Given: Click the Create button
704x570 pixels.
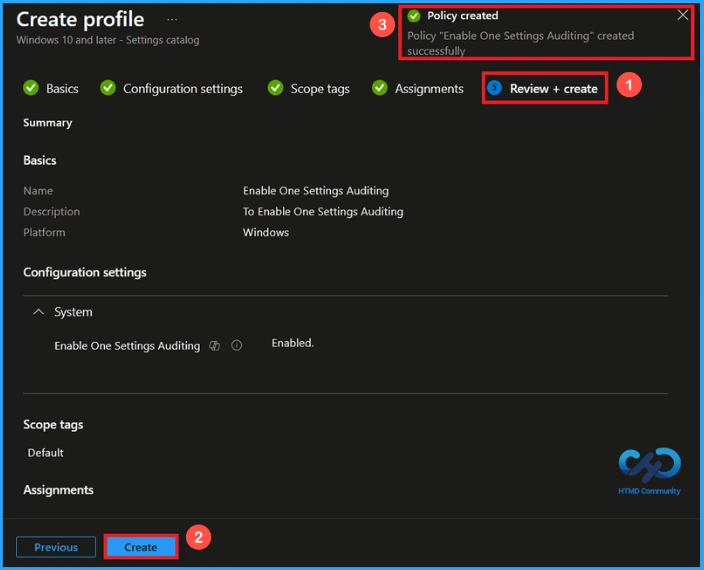Looking at the screenshot, I should pos(141,547).
